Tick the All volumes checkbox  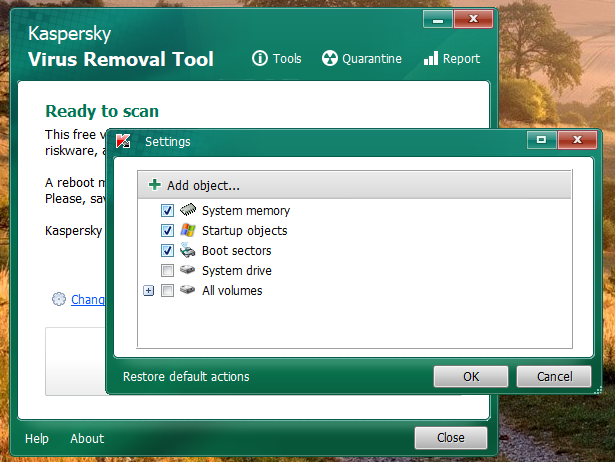(x=168, y=291)
